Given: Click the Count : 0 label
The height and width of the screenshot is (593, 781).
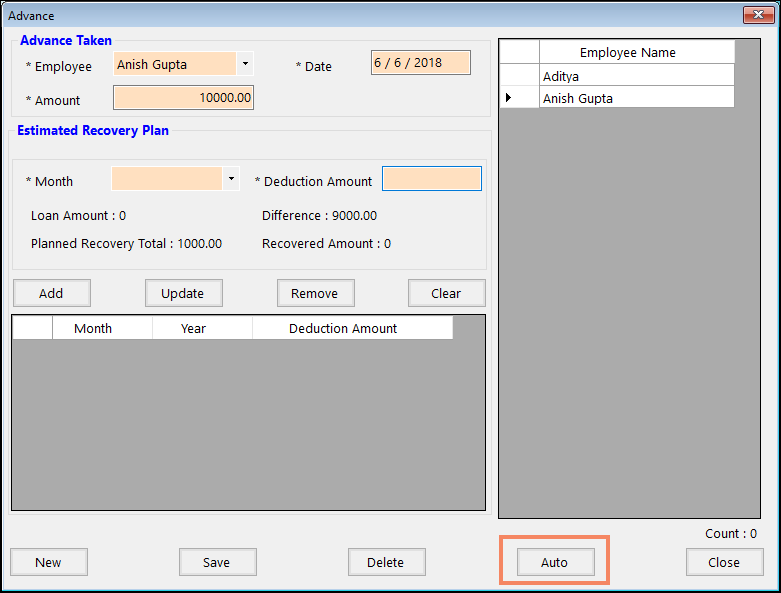Looking at the screenshot, I should coord(731,534).
